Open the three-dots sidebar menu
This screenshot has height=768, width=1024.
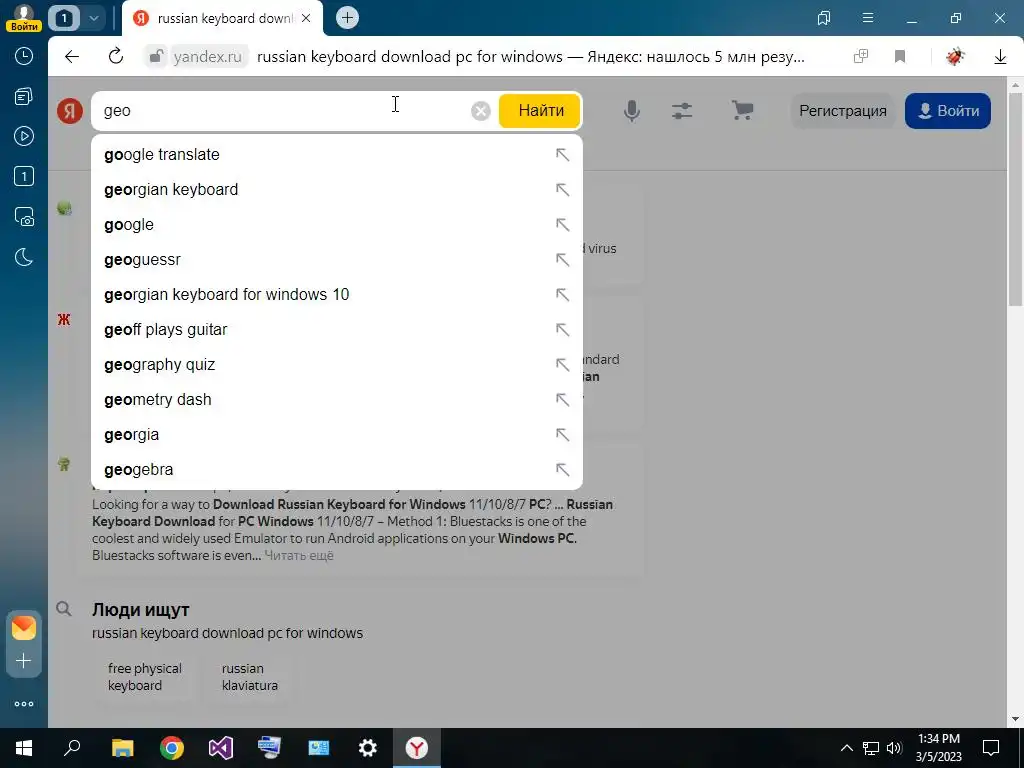pos(24,704)
